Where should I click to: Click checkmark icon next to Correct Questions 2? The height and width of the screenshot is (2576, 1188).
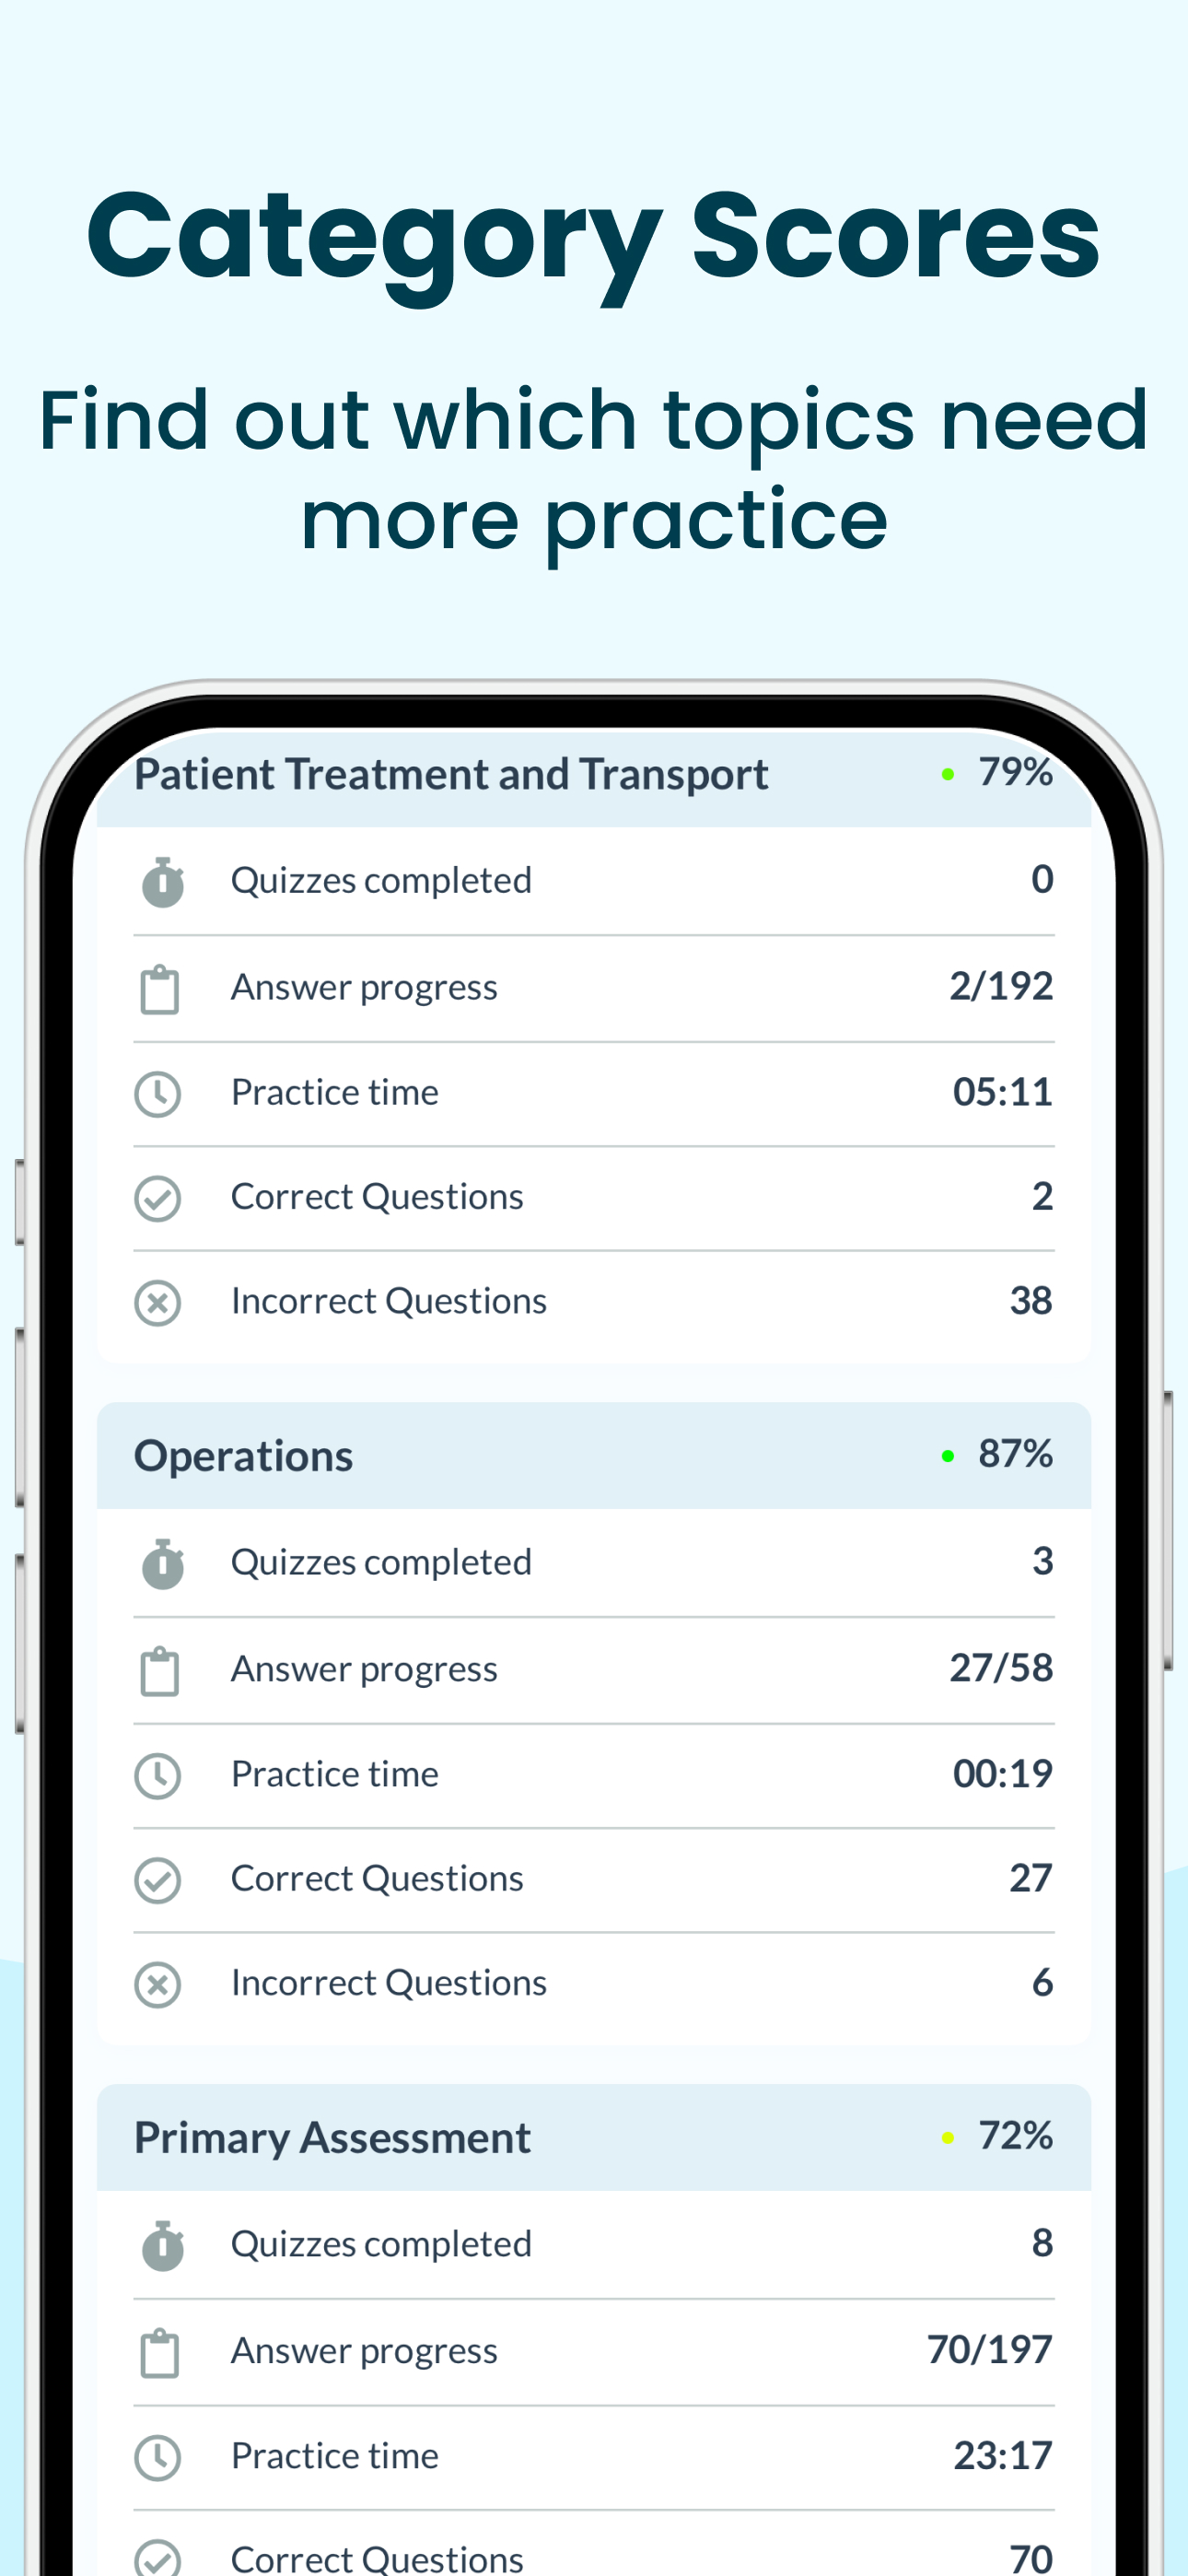158,1198
